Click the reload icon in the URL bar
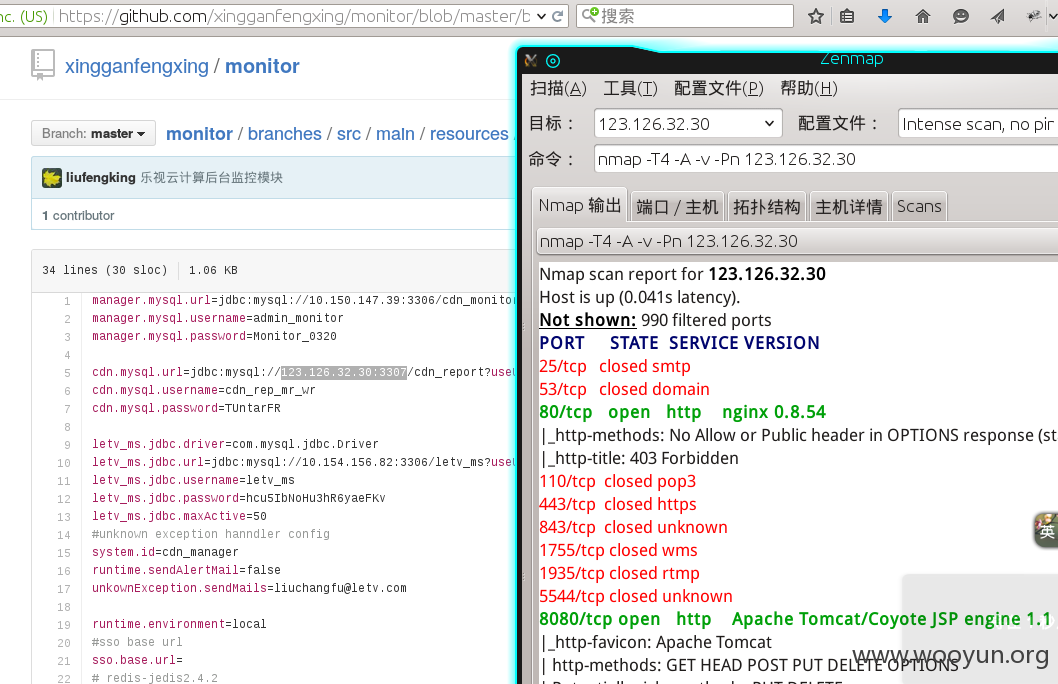 [557, 16]
